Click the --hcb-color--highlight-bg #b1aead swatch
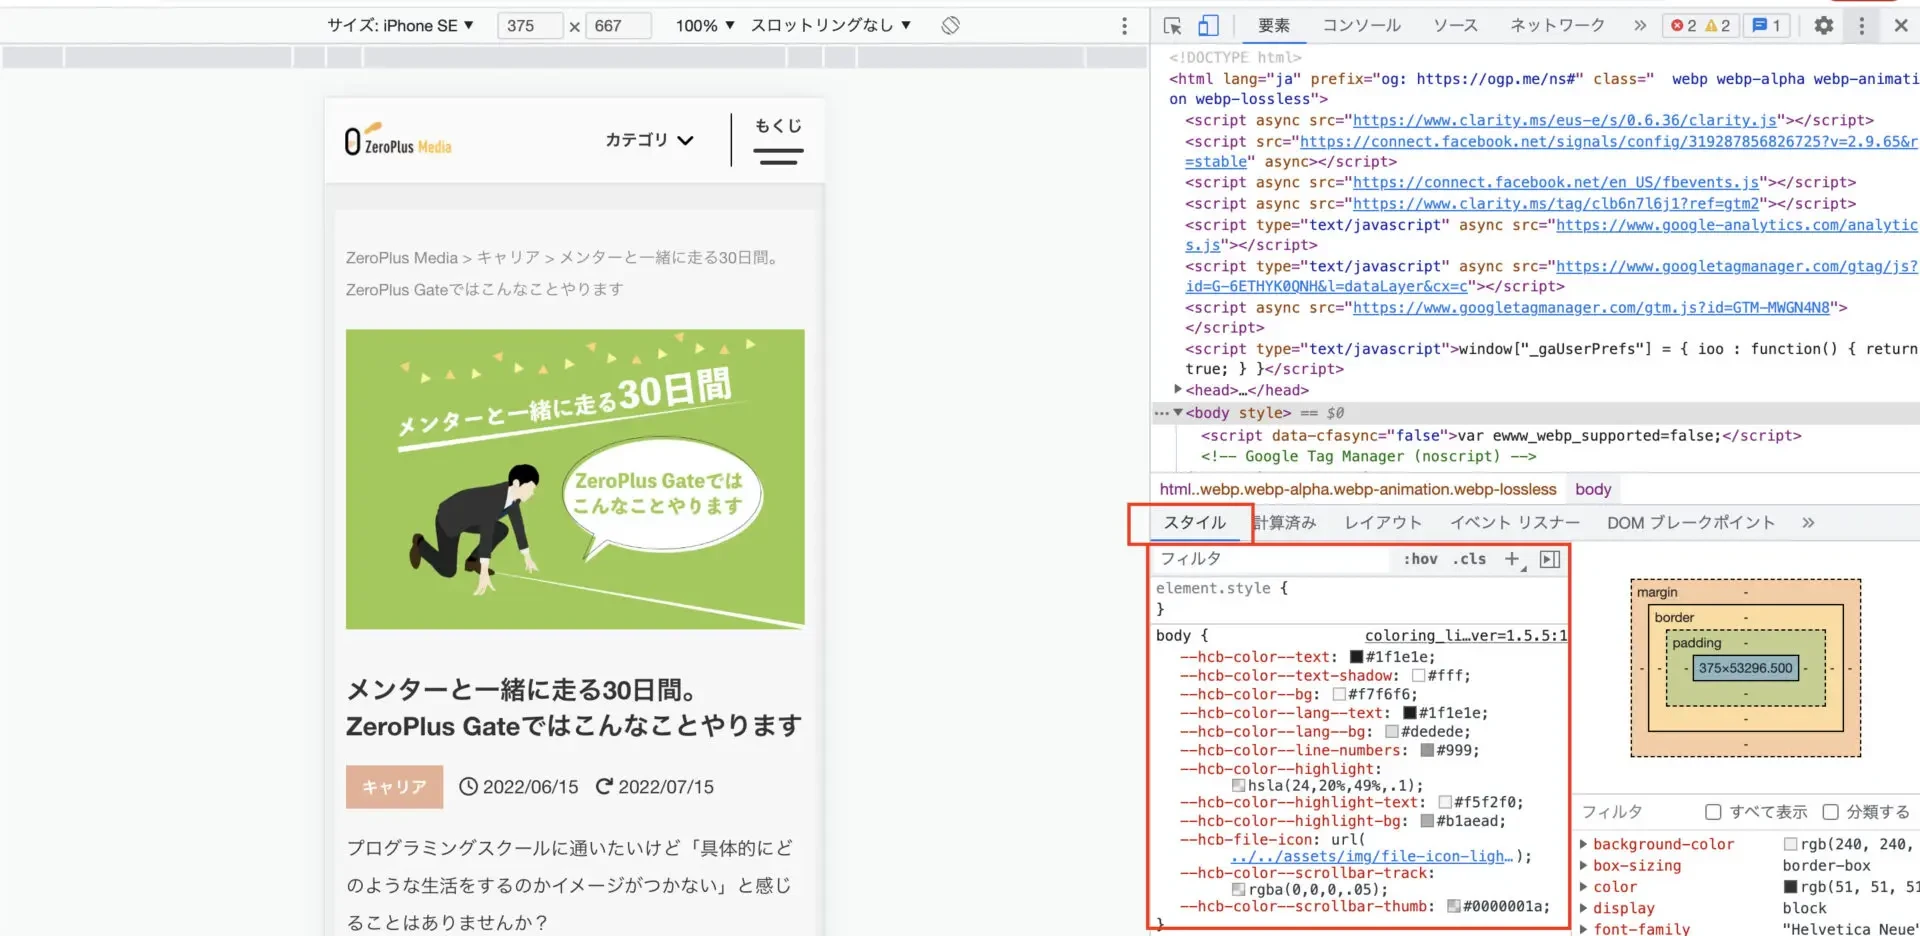Viewport: 1920px width, 936px height. point(1427,821)
